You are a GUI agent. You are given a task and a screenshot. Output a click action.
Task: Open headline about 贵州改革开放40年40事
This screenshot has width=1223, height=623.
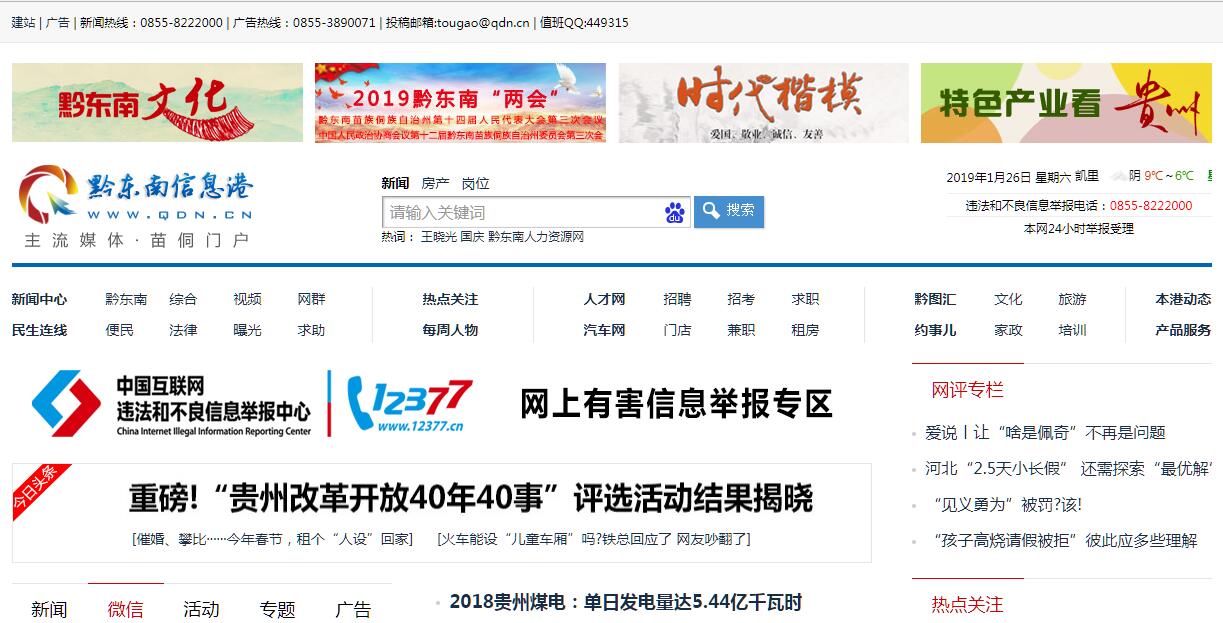[470, 498]
